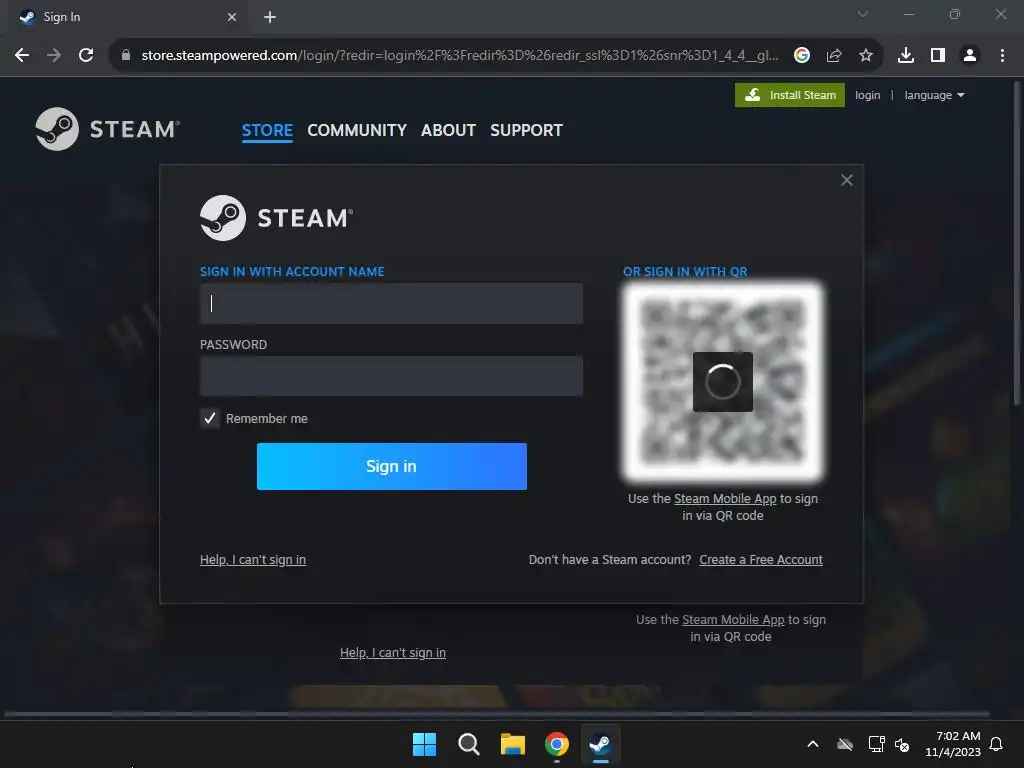Viewport: 1024px width, 768px height.
Task: Open the STORE menu
Action: 267,130
